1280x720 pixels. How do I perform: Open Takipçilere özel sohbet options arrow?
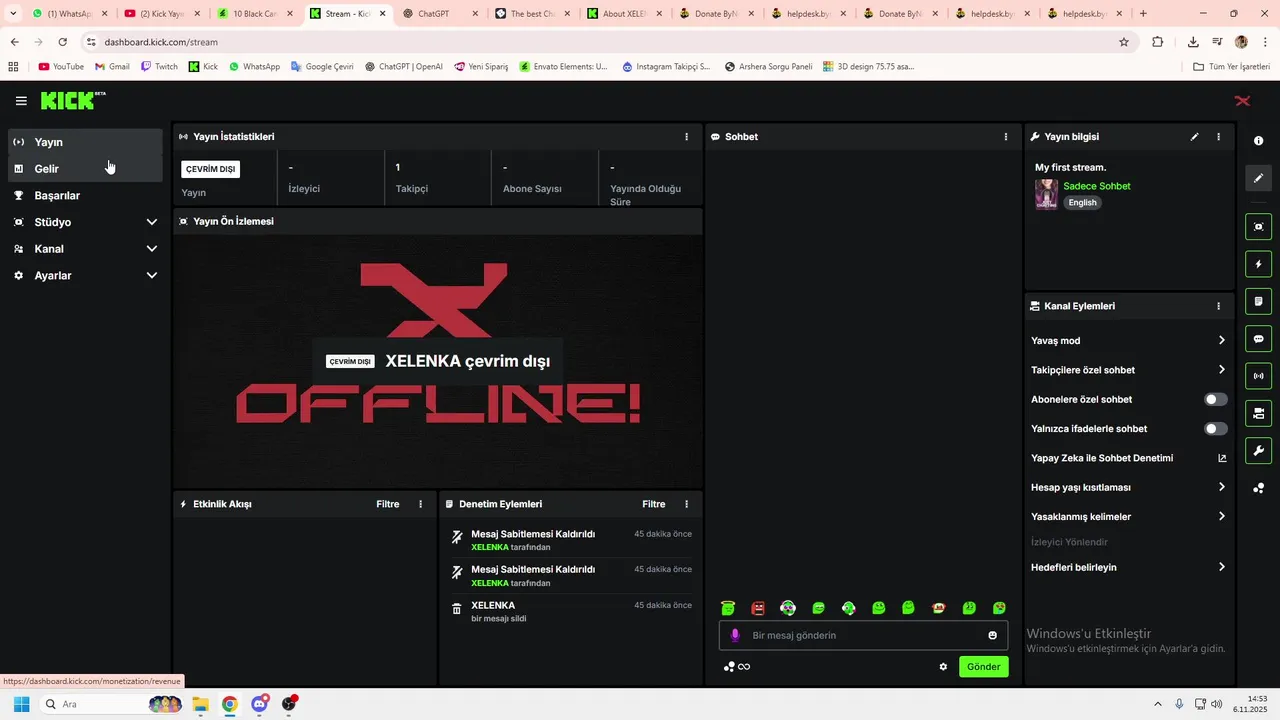point(1221,370)
